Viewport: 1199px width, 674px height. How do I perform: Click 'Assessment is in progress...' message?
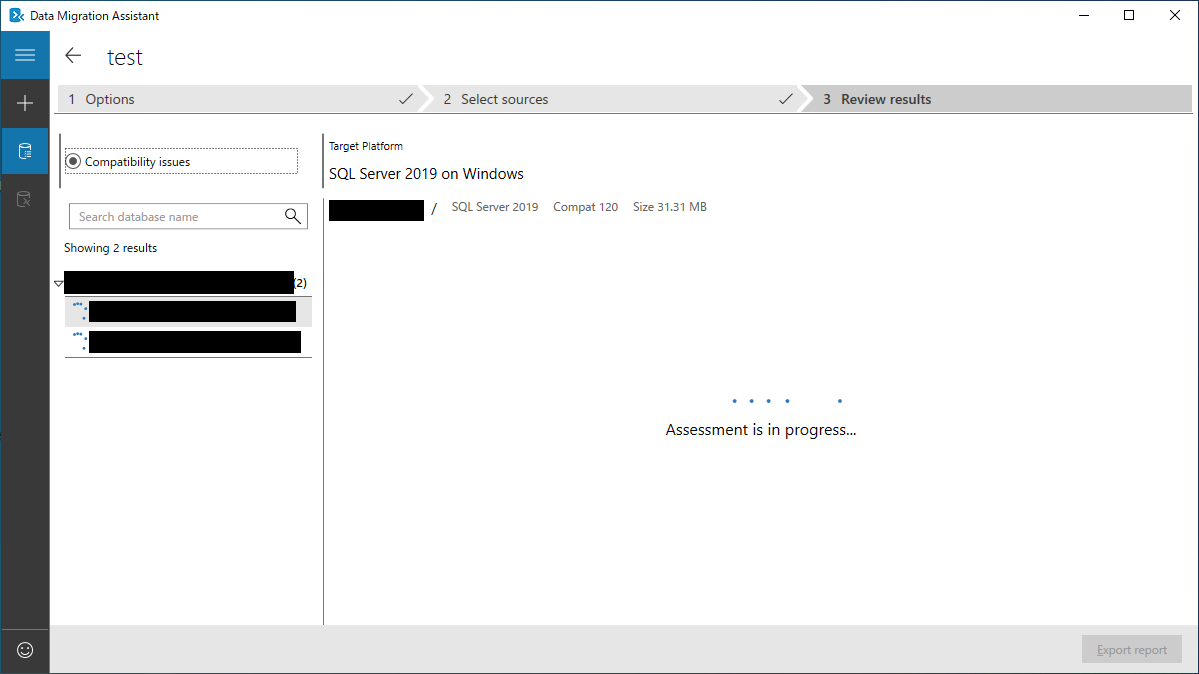click(761, 430)
